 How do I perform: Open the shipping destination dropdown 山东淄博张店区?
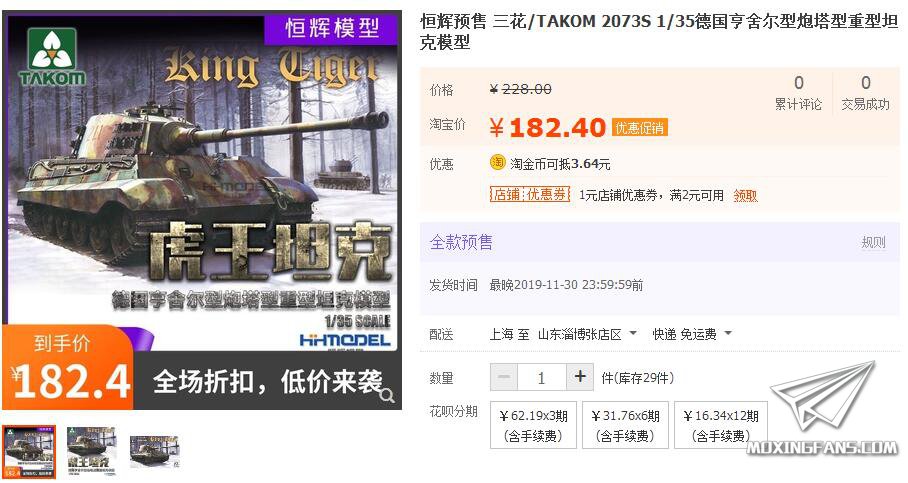click(x=587, y=334)
